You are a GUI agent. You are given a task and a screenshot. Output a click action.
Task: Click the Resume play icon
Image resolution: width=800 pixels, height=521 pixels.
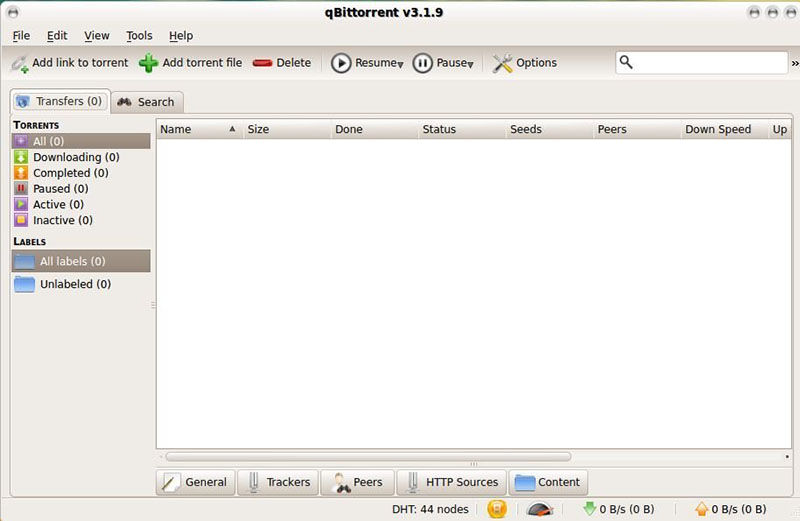[x=341, y=63]
